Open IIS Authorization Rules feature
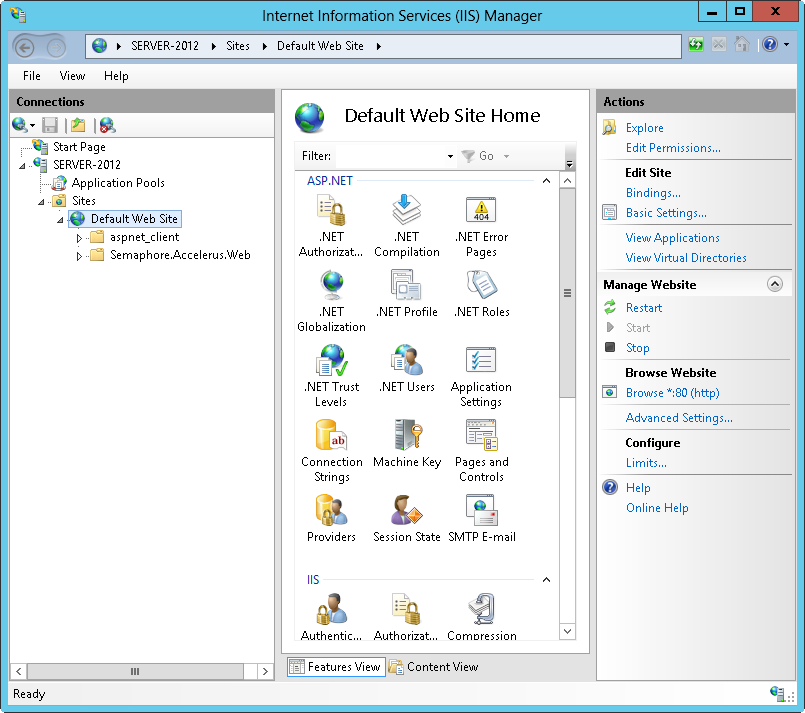The width and height of the screenshot is (805, 713). pyautogui.click(x=406, y=617)
